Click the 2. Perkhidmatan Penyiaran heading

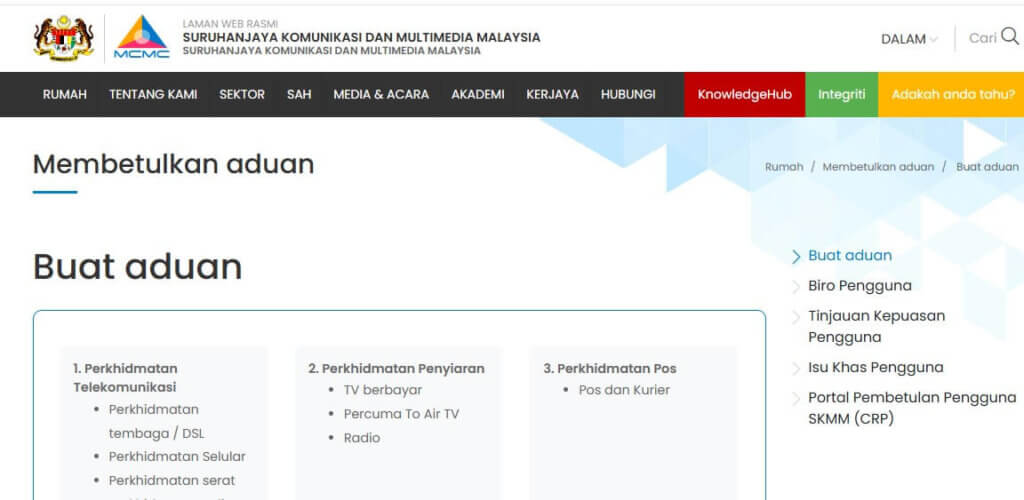click(396, 369)
